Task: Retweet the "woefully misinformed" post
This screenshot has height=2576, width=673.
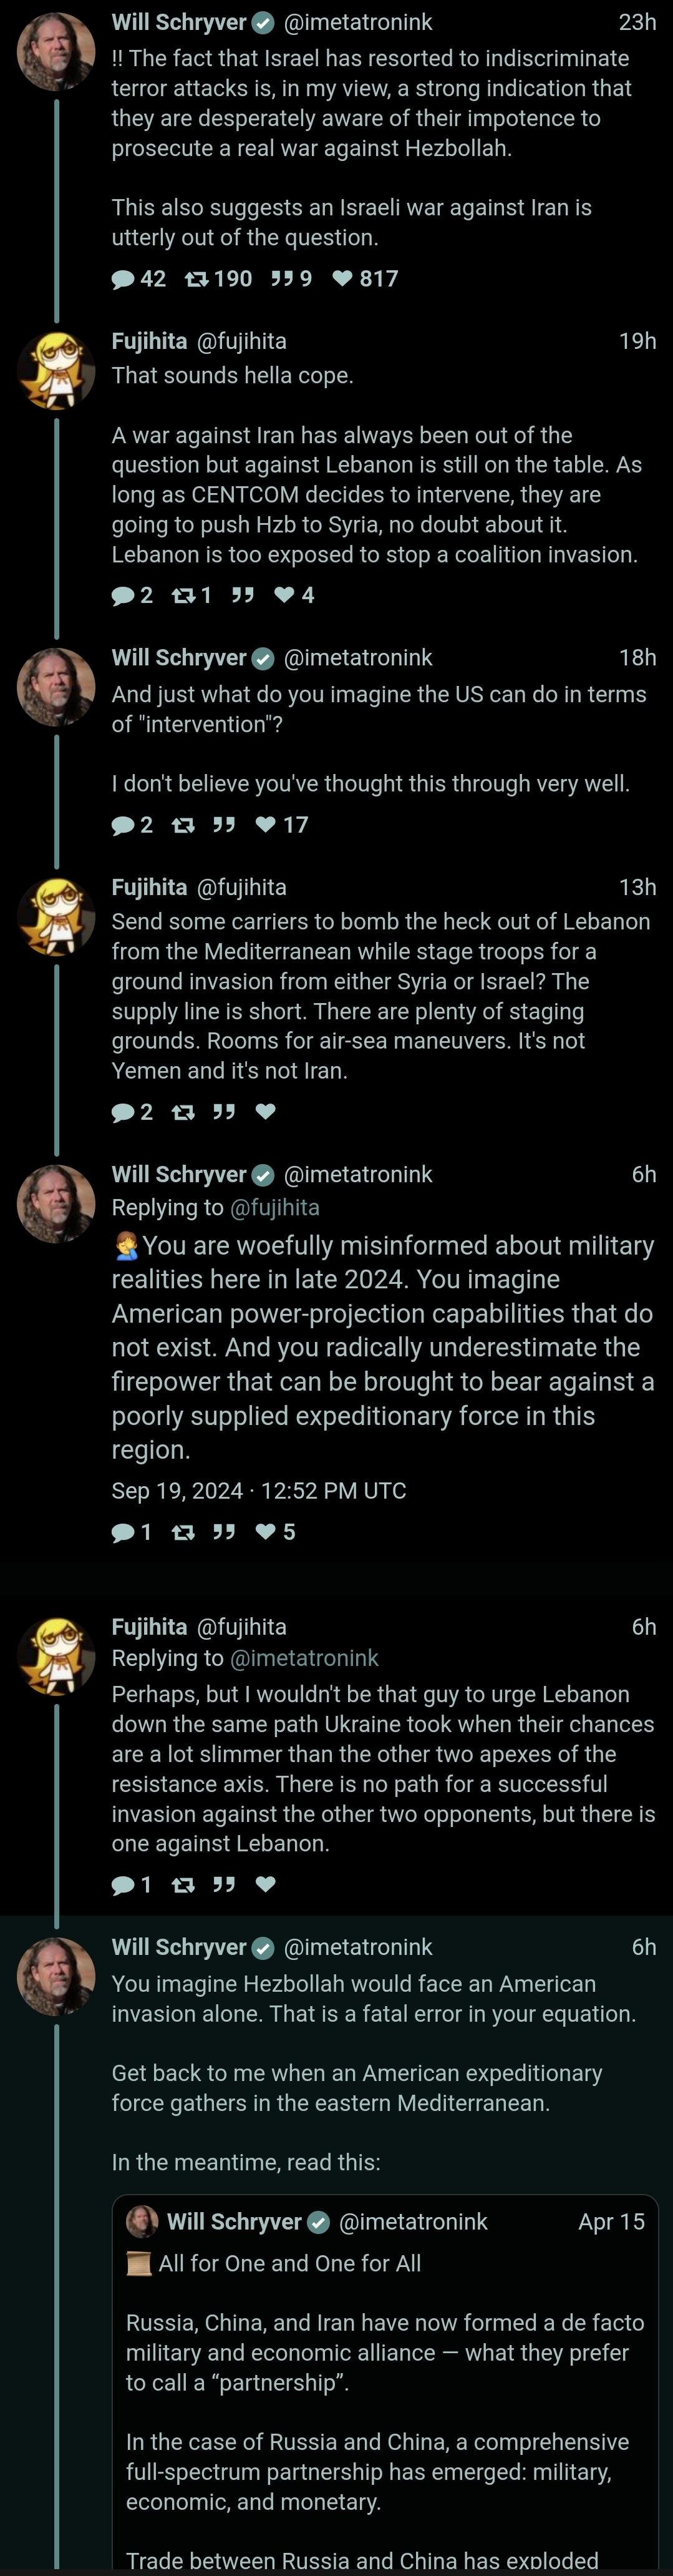Action: [x=183, y=1532]
